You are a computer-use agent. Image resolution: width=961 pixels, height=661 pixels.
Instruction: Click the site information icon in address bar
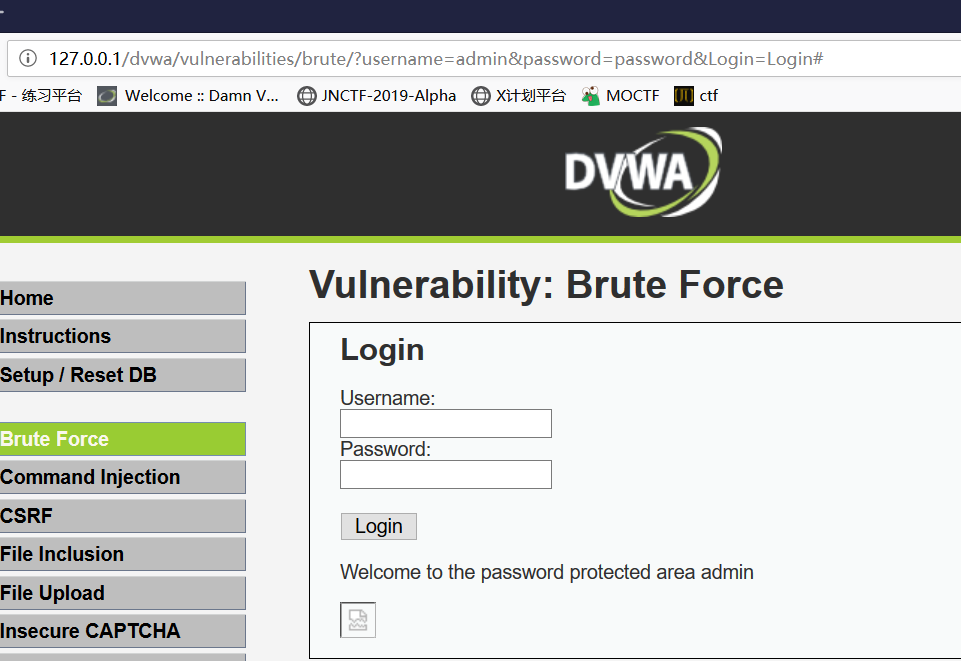pyautogui.click(x=28, y=58)
